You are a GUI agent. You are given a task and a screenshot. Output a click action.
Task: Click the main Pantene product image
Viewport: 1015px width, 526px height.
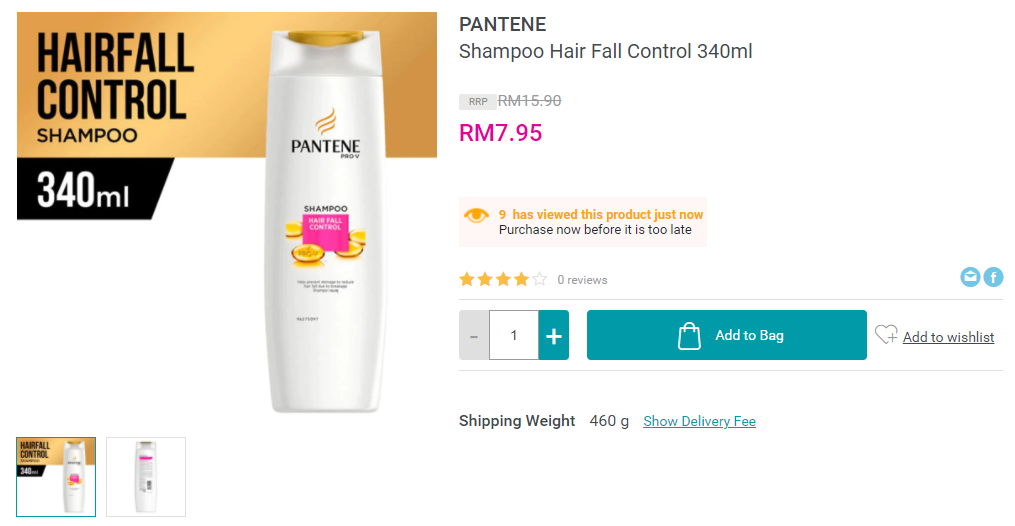point(227,214)
